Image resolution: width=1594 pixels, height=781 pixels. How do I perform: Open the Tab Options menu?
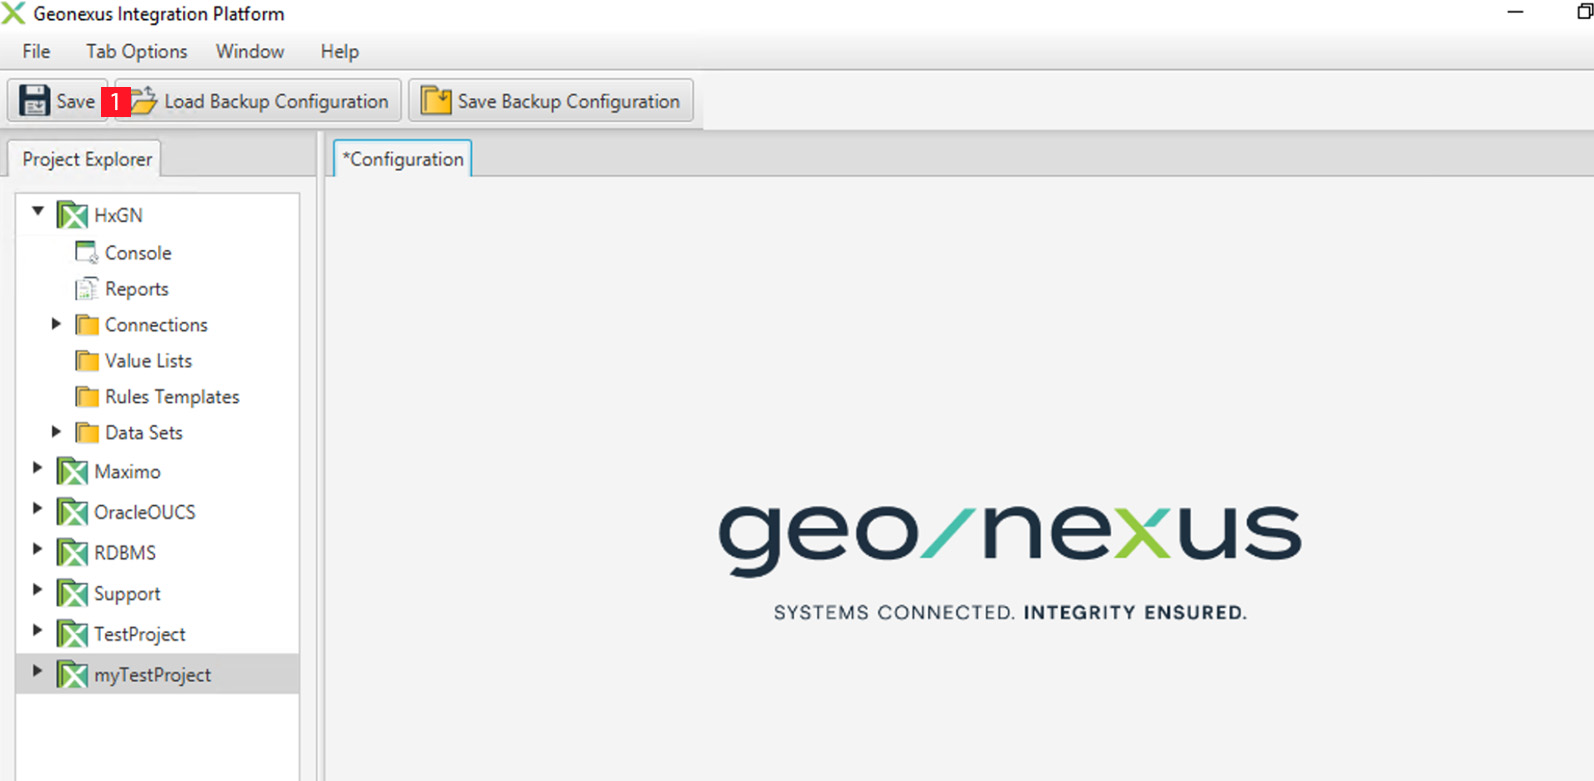pyautogui.click(x=136, y=51)
